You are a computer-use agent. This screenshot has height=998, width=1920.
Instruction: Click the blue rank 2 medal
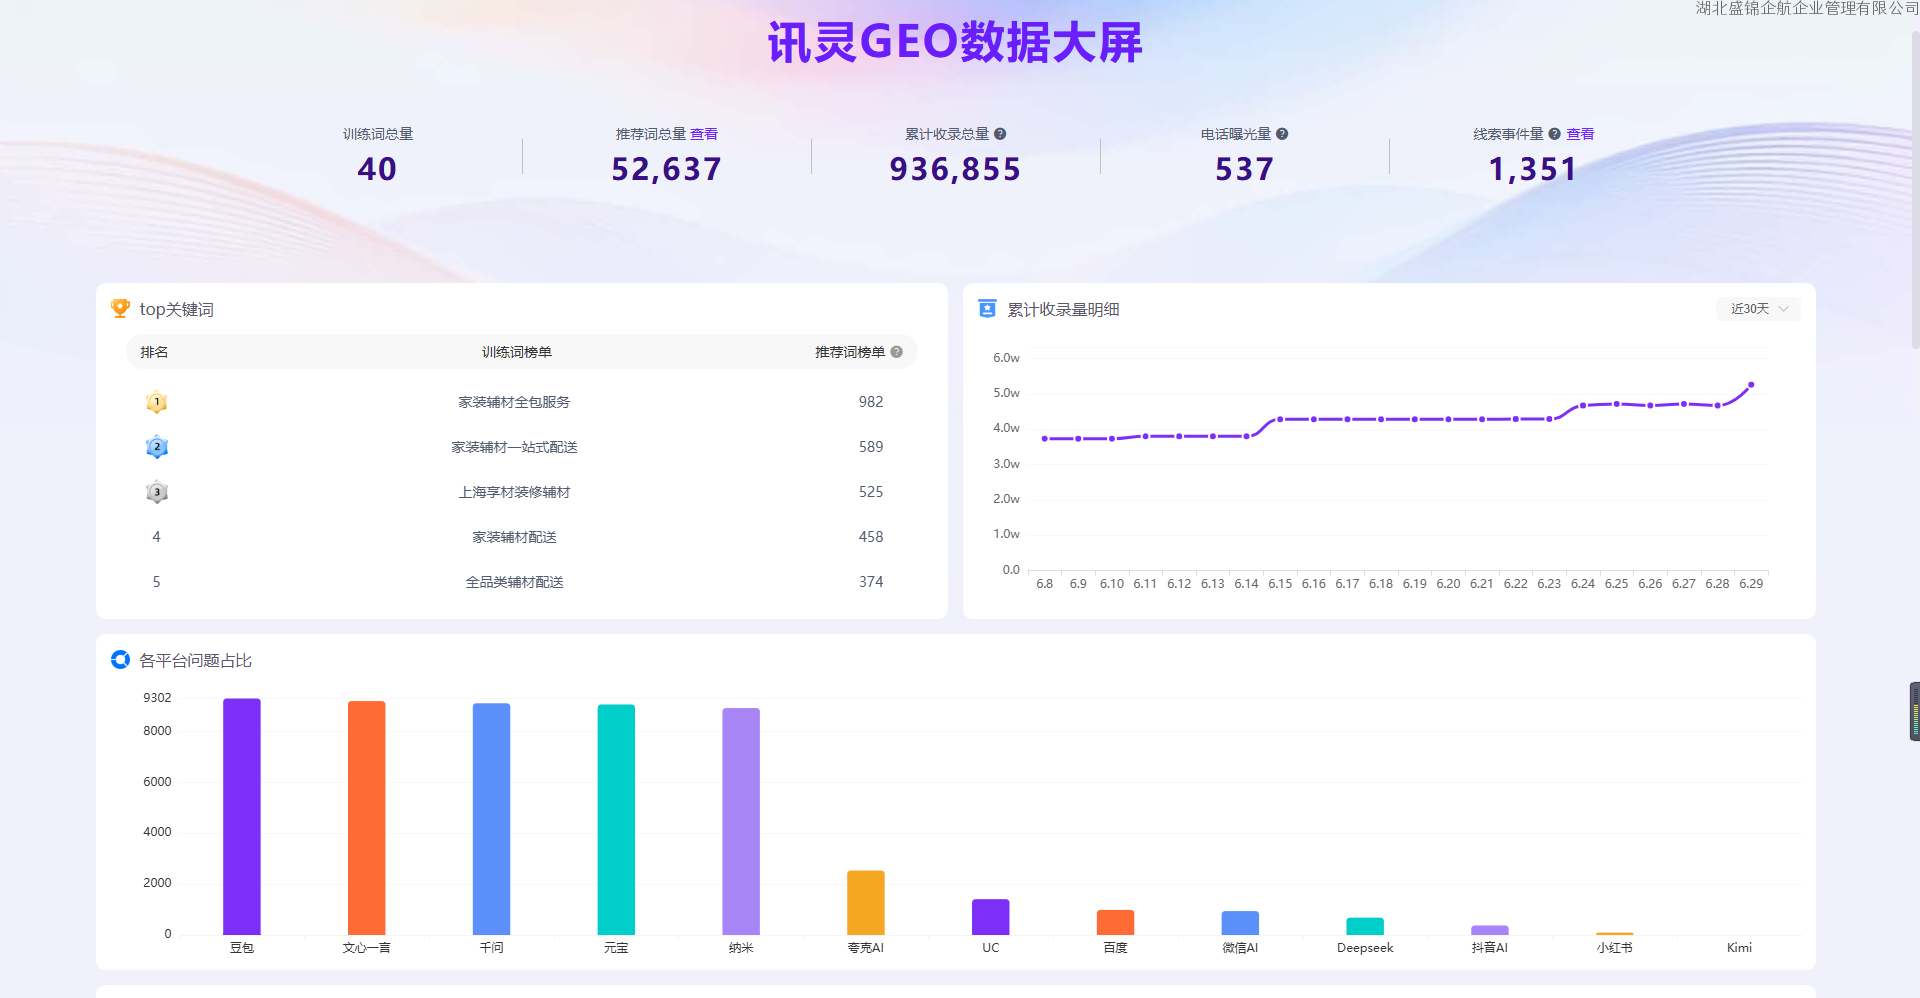(156, 447)
